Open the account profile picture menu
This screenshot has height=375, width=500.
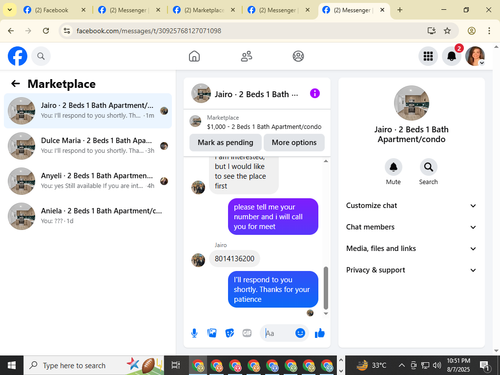(x=475, y=56)
